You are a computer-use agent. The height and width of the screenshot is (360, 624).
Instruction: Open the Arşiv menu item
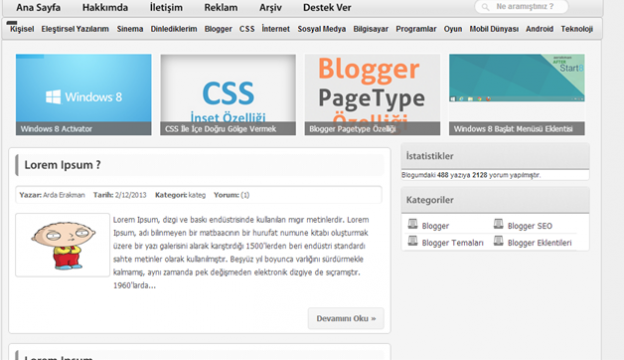[270, 8]
